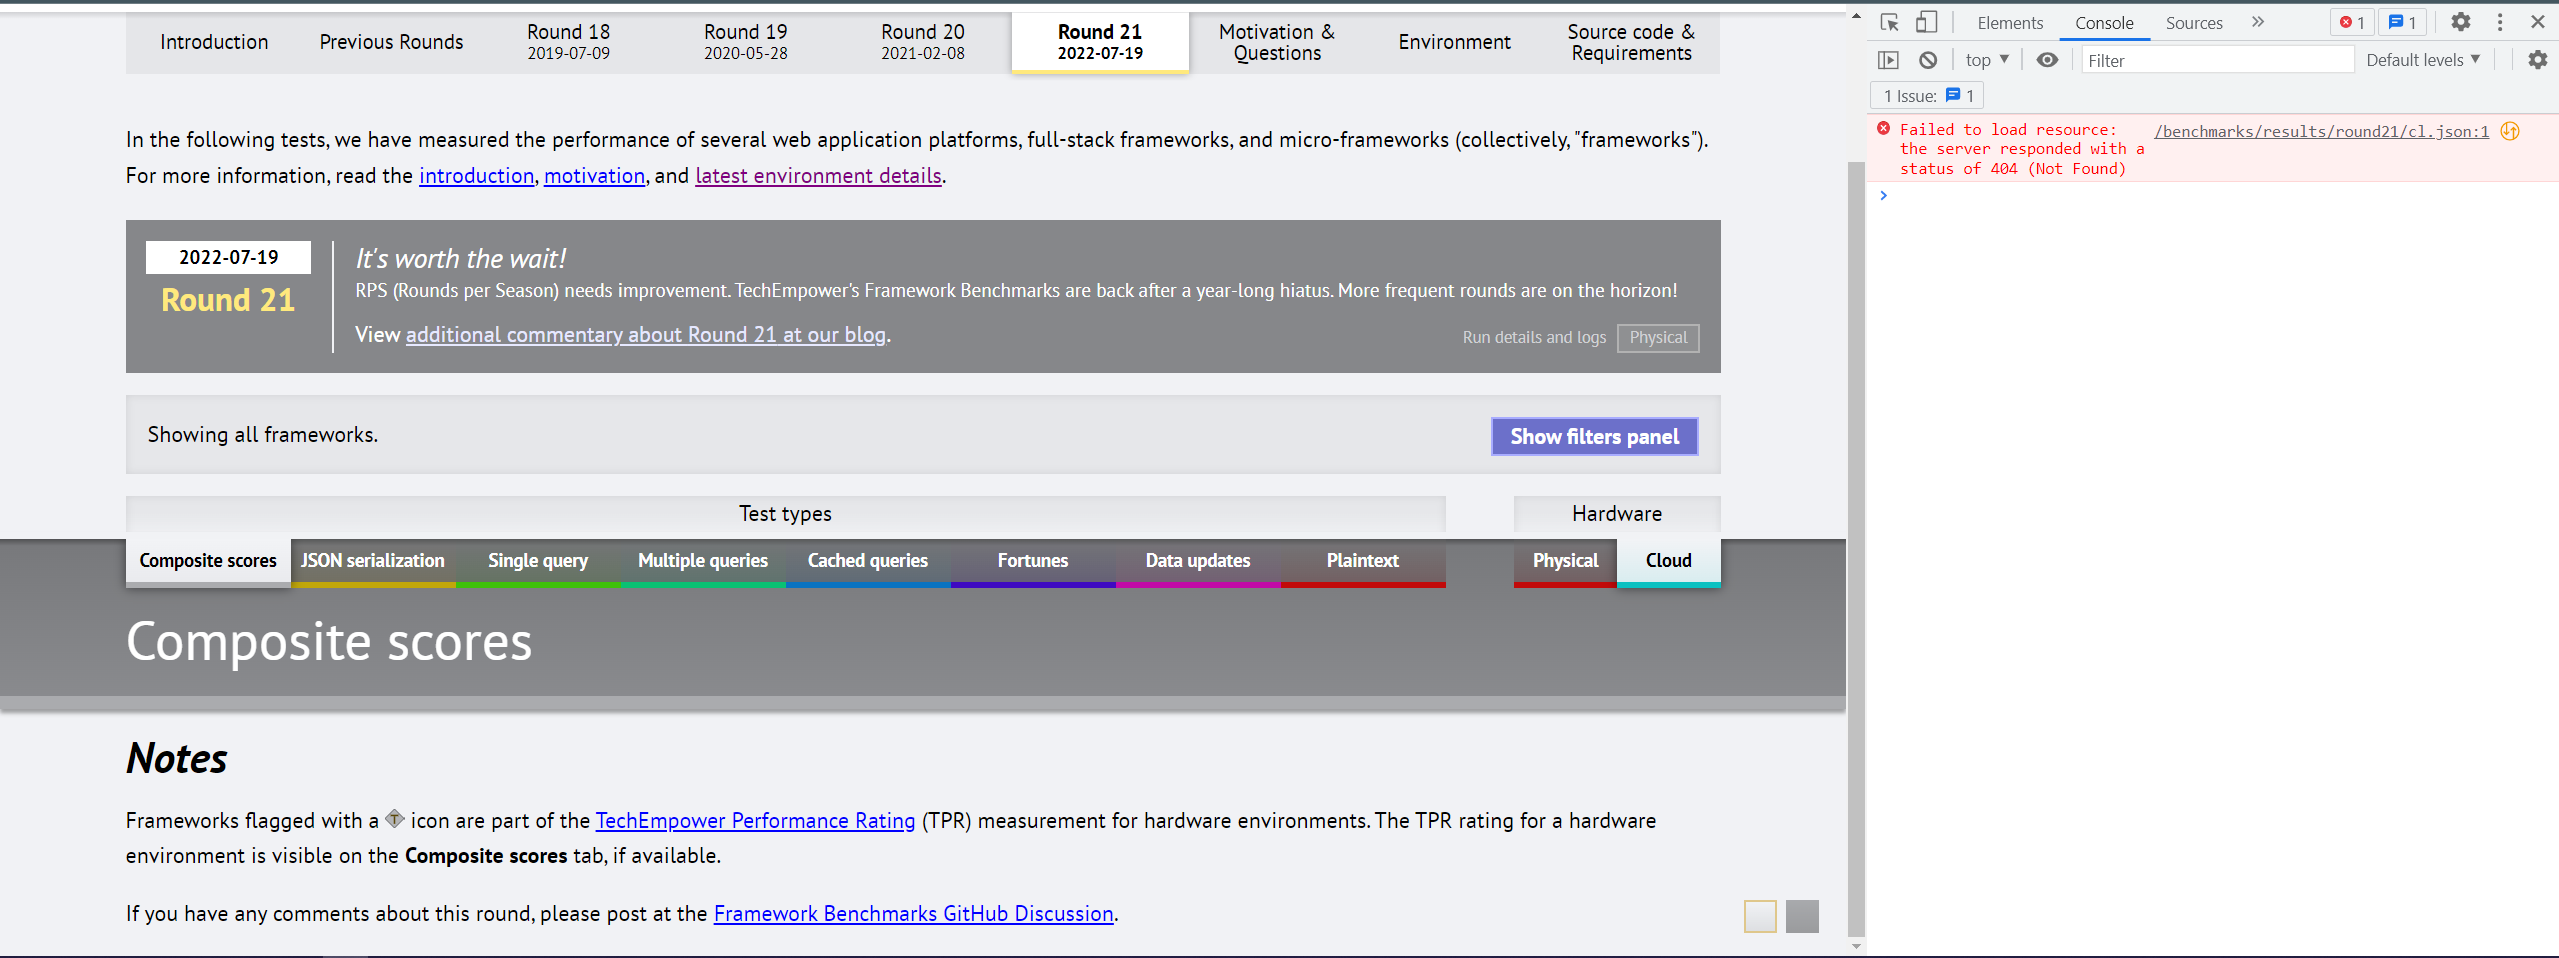Image resolution: width=2559 pixels, height=958 pixels.
Task: Create live expression eye icon
Action: click(x=2047, y=60)
